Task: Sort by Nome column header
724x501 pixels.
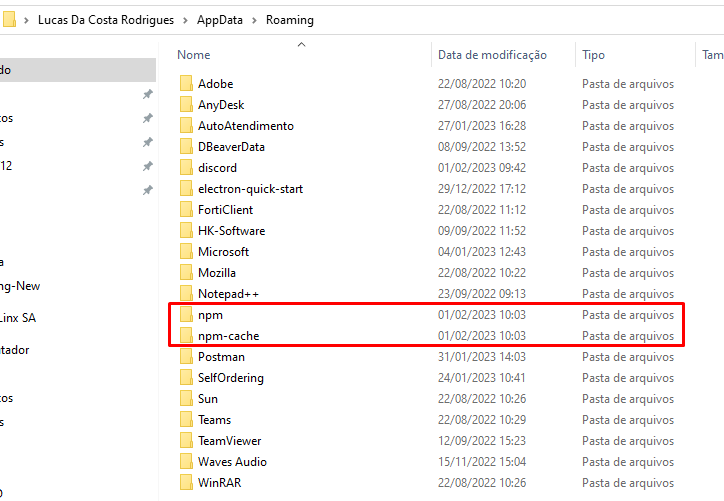Action: point(193,55)
